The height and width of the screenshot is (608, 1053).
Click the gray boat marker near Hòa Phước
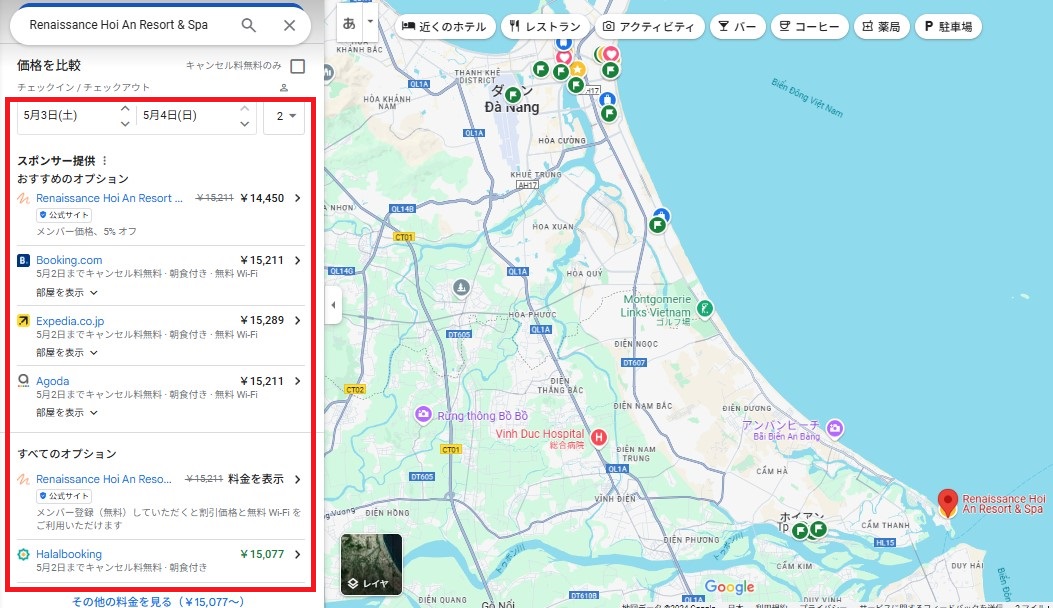pyautogui.click(x=461, y=288)
